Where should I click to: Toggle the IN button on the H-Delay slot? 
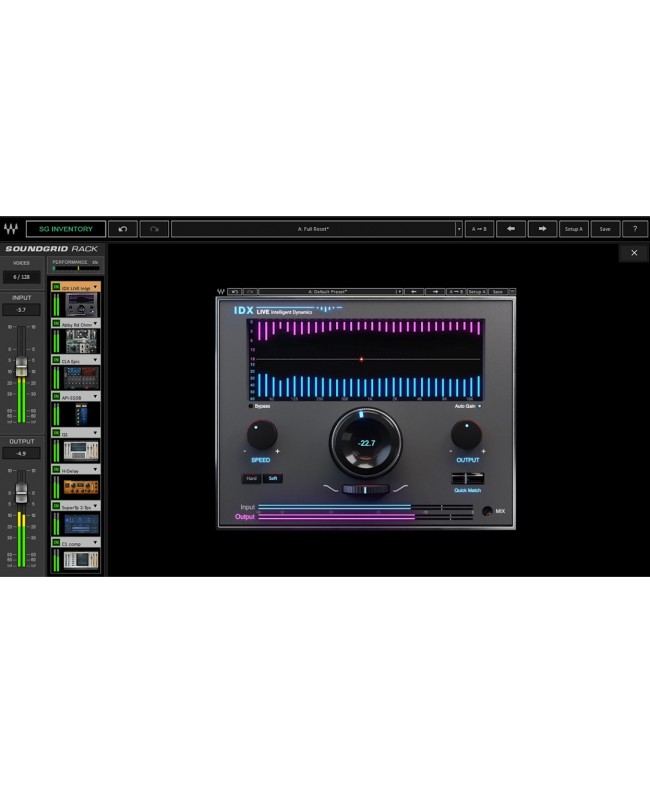(x=56, y=469)
